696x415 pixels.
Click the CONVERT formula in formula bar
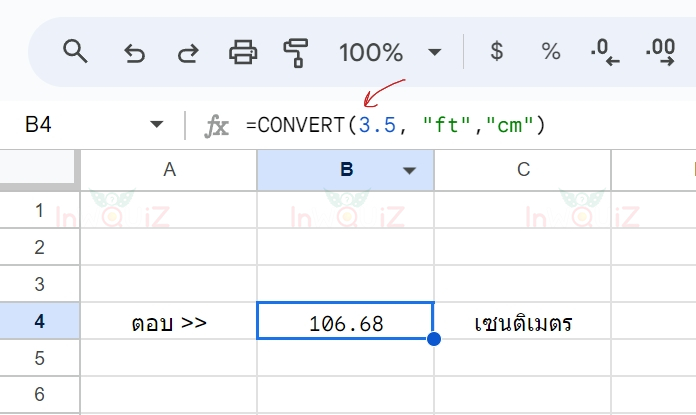(x=395, y=125)
